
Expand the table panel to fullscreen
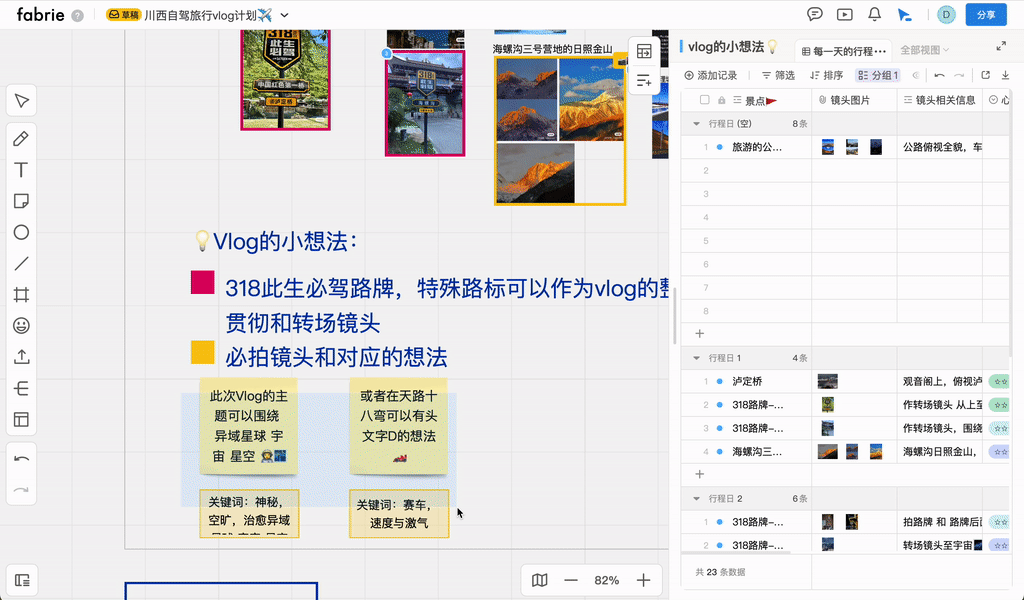pyautogui.click(x=1001, y=46)
